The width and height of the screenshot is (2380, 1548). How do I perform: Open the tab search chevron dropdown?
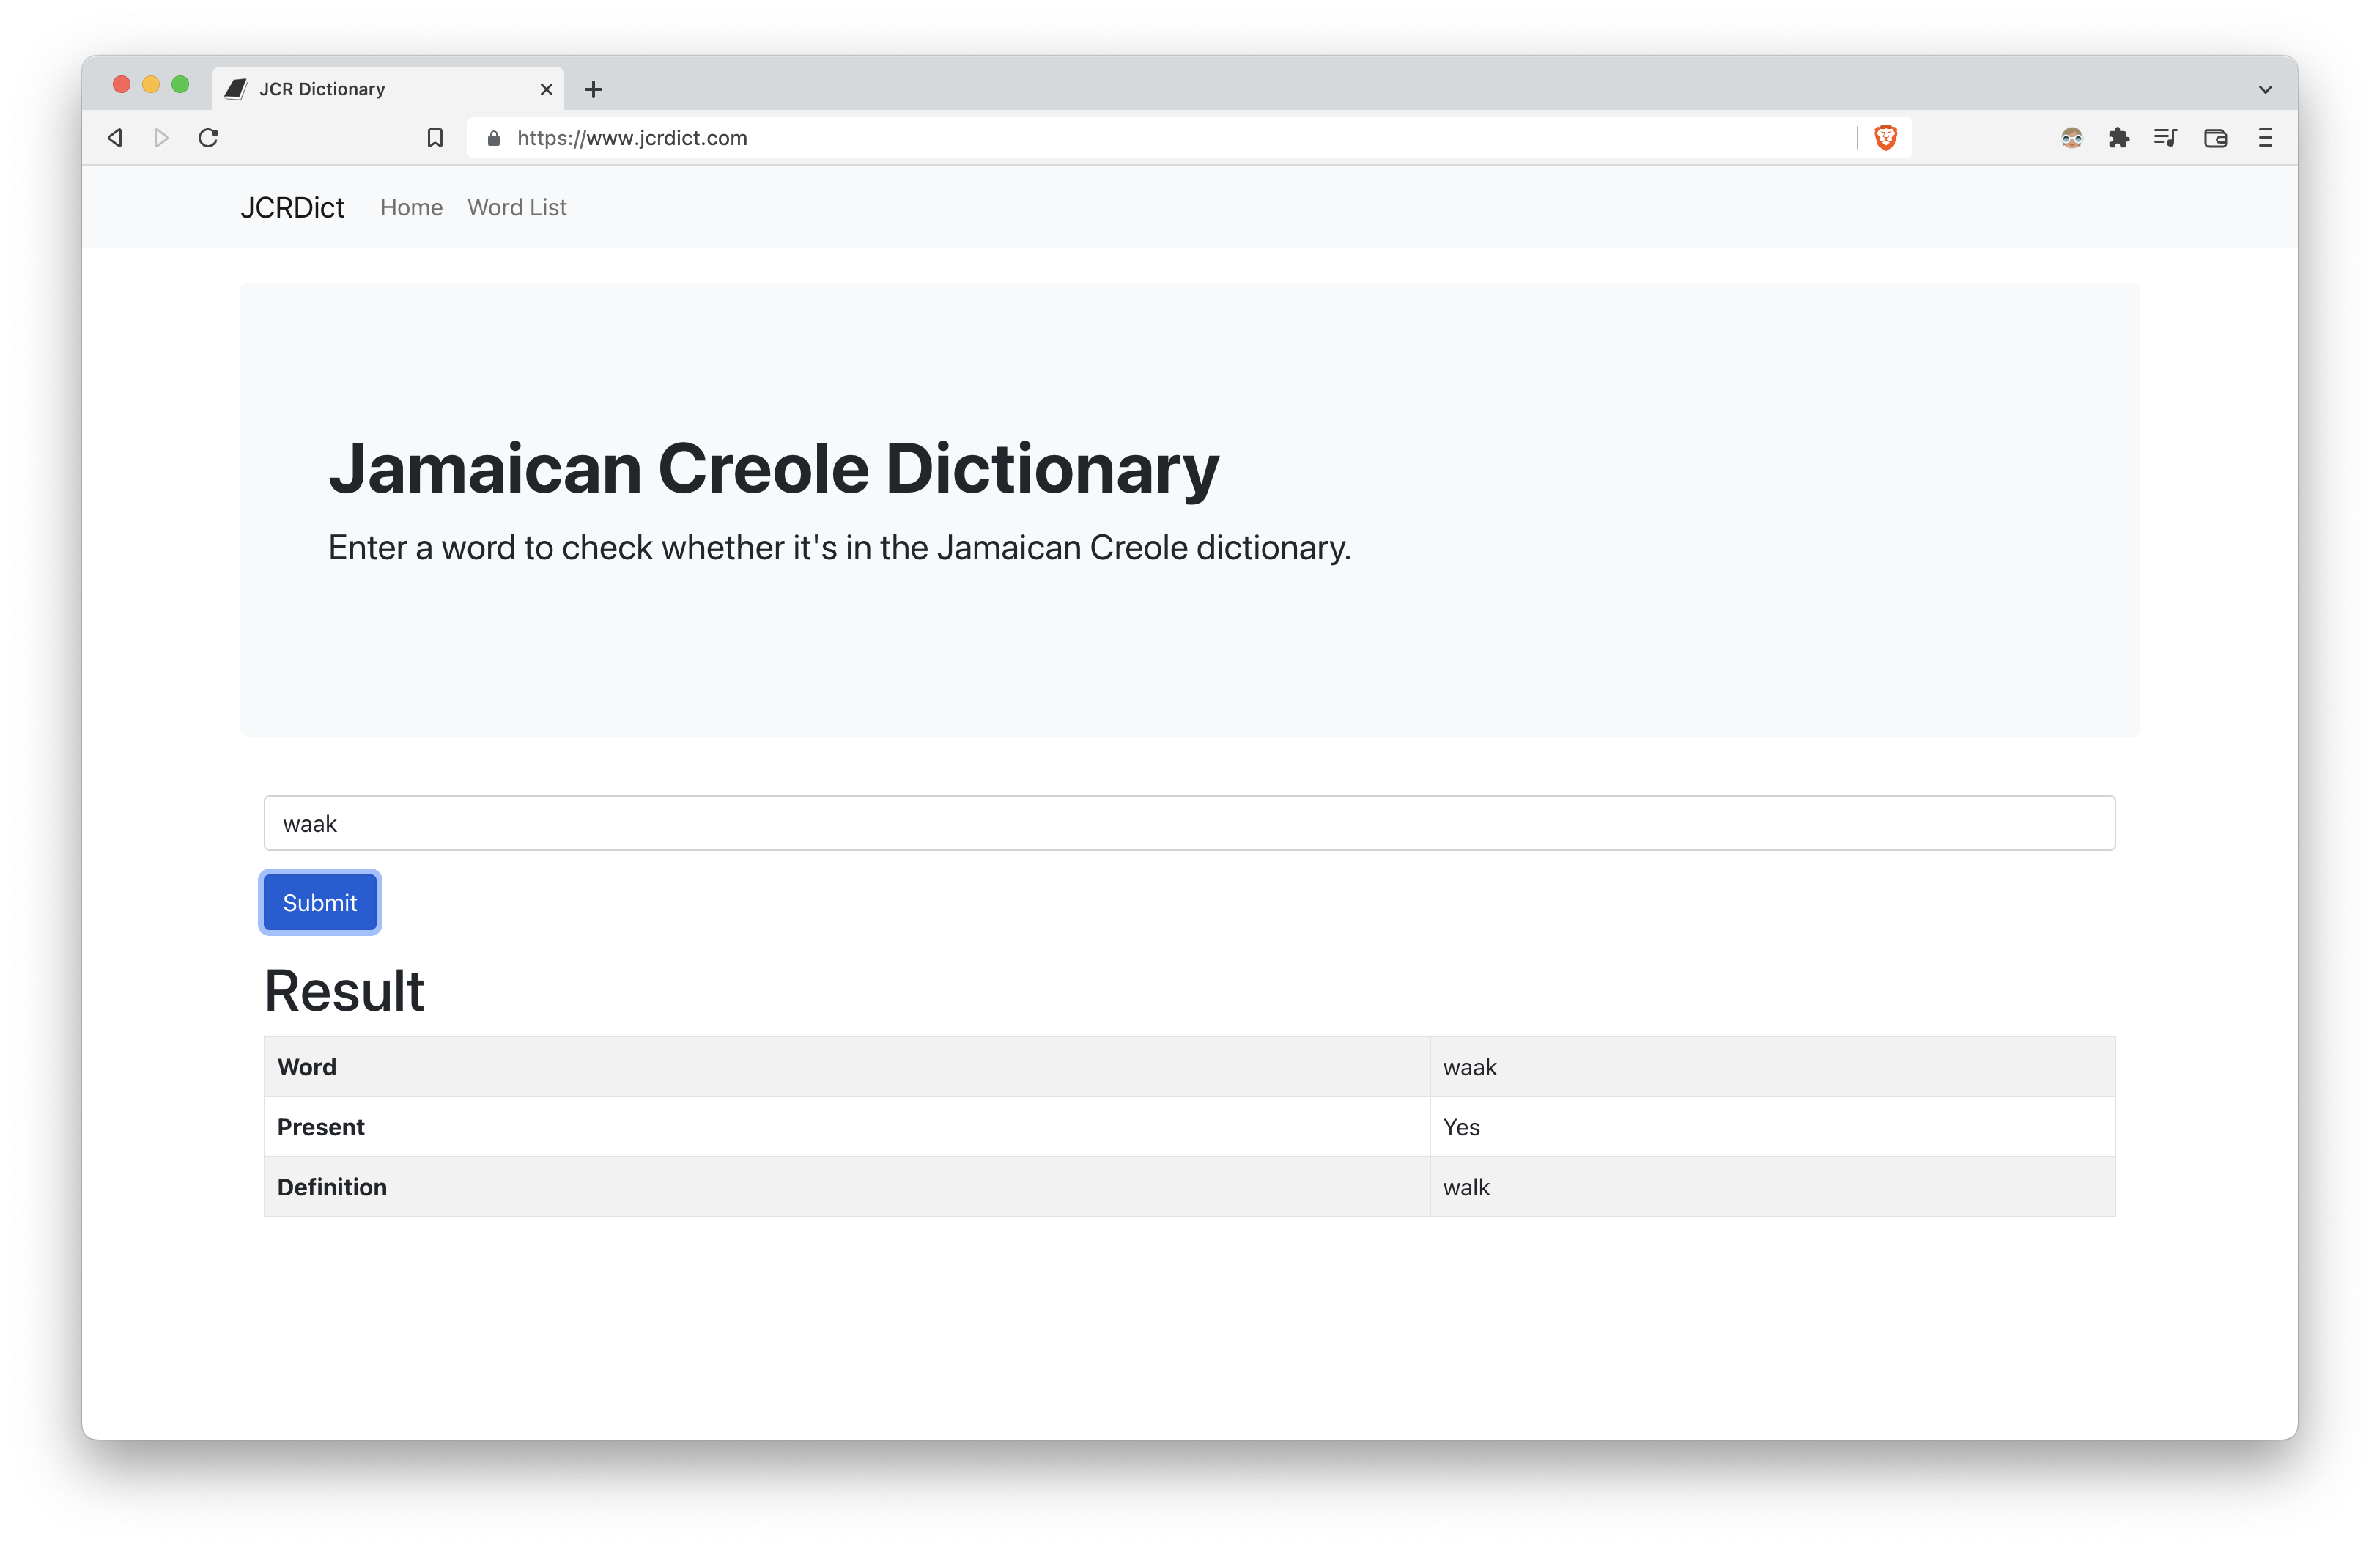(x=2264, y=88)
